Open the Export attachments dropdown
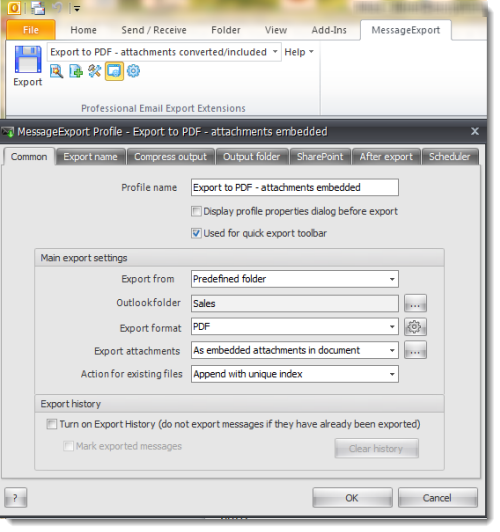 point(294,350)
